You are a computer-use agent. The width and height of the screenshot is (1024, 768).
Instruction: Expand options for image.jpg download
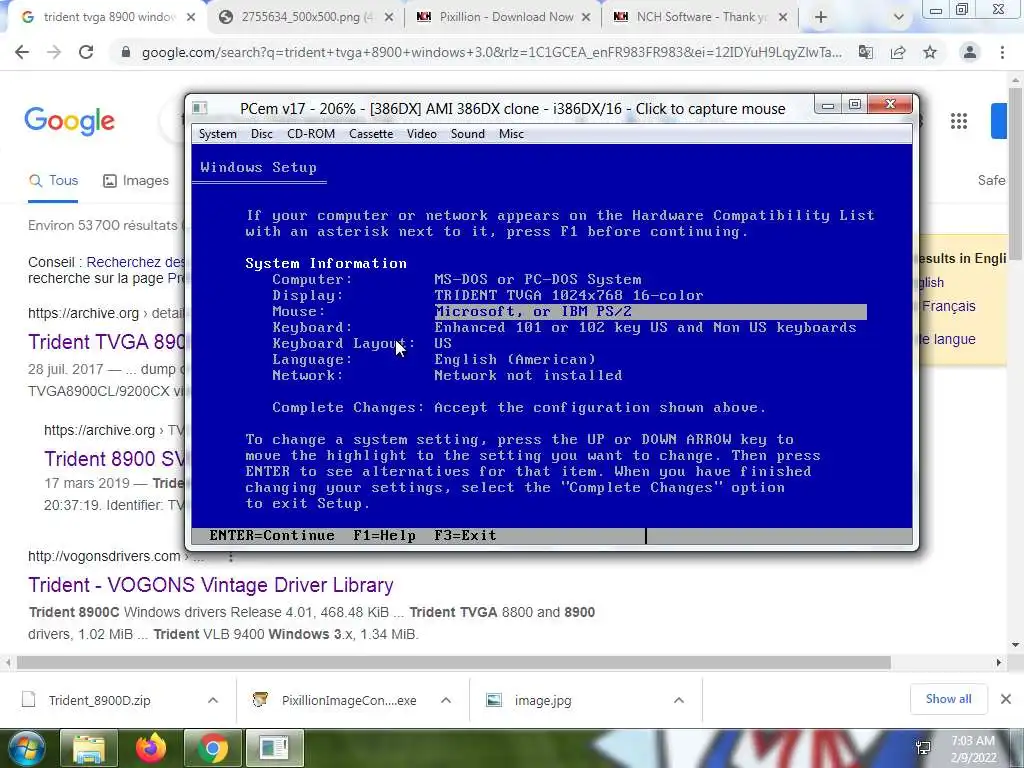click(x=679, y=700)
